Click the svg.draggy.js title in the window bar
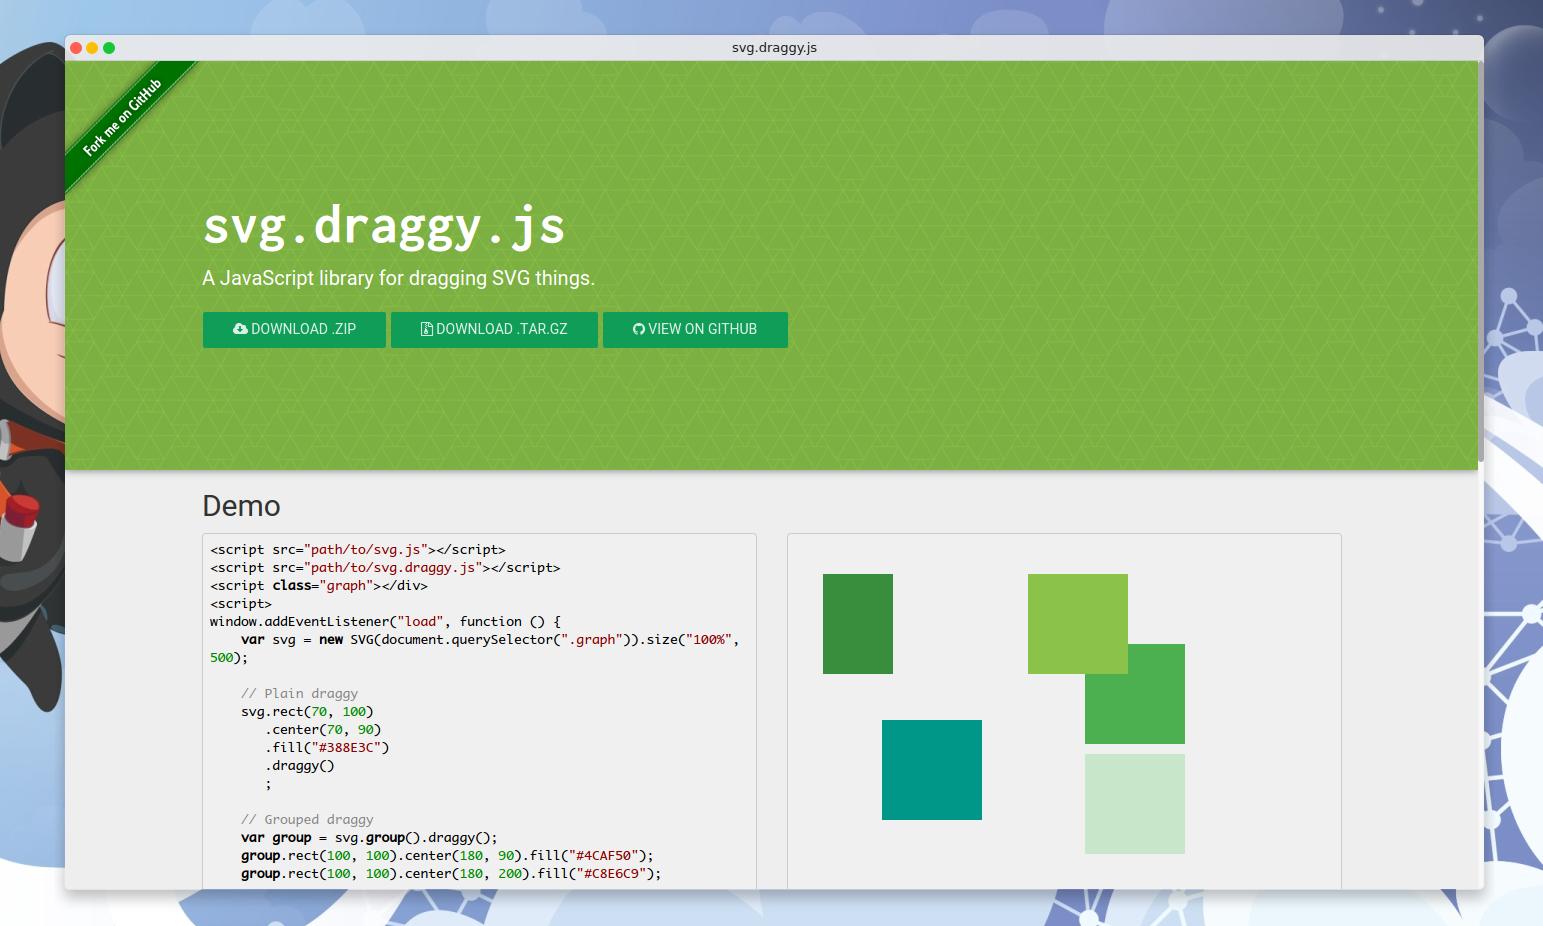 pyautogui.click(x=774, y=45)
